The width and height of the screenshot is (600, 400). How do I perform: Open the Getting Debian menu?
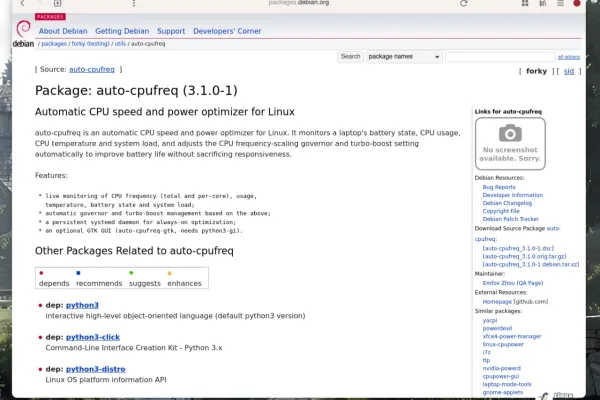[122, 31]
